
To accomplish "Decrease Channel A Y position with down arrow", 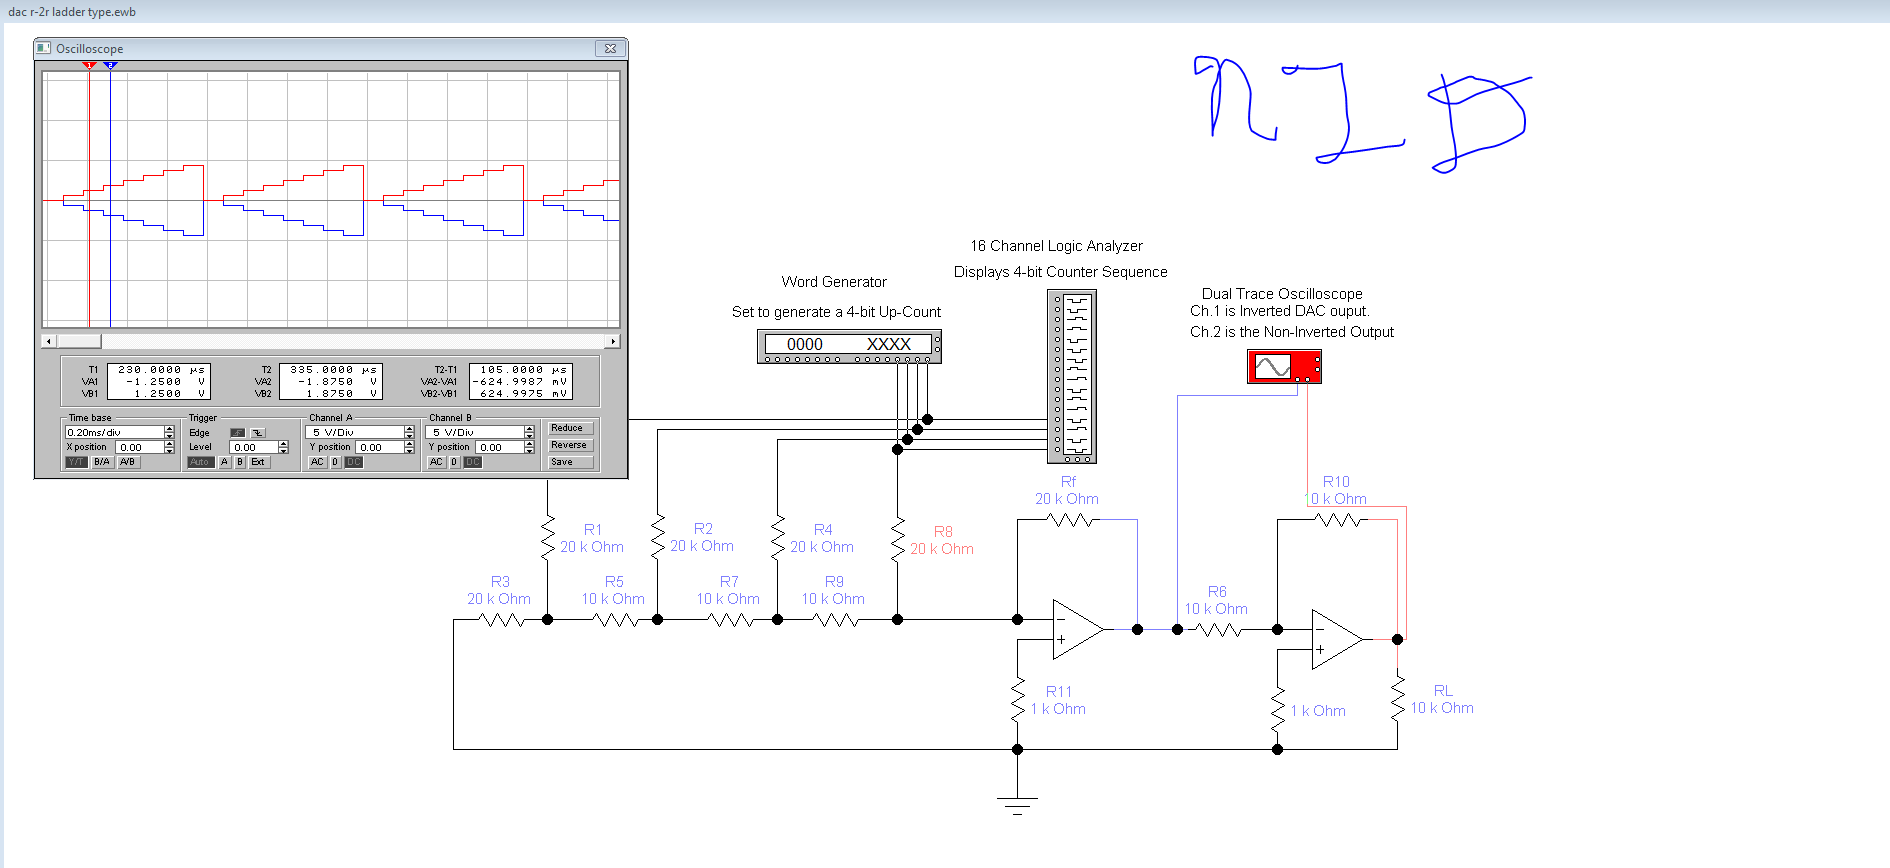I will 409,450.
